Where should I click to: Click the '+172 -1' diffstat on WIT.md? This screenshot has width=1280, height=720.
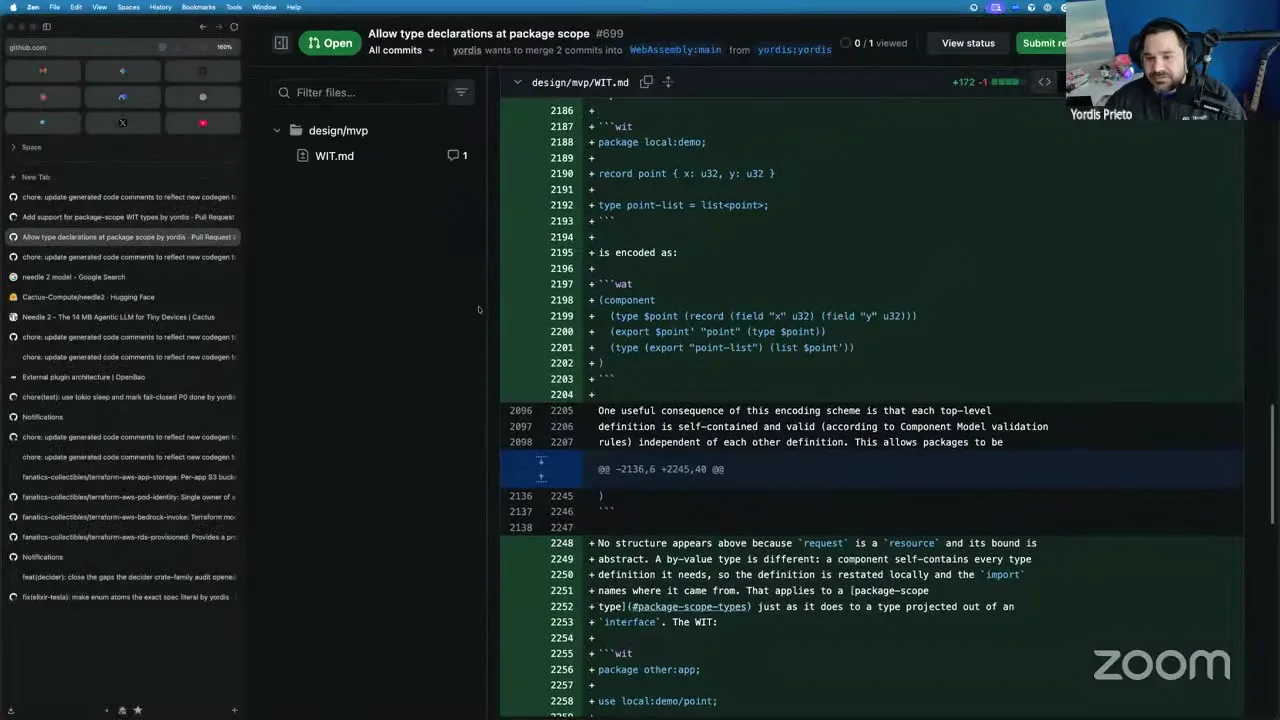(970, 82)
